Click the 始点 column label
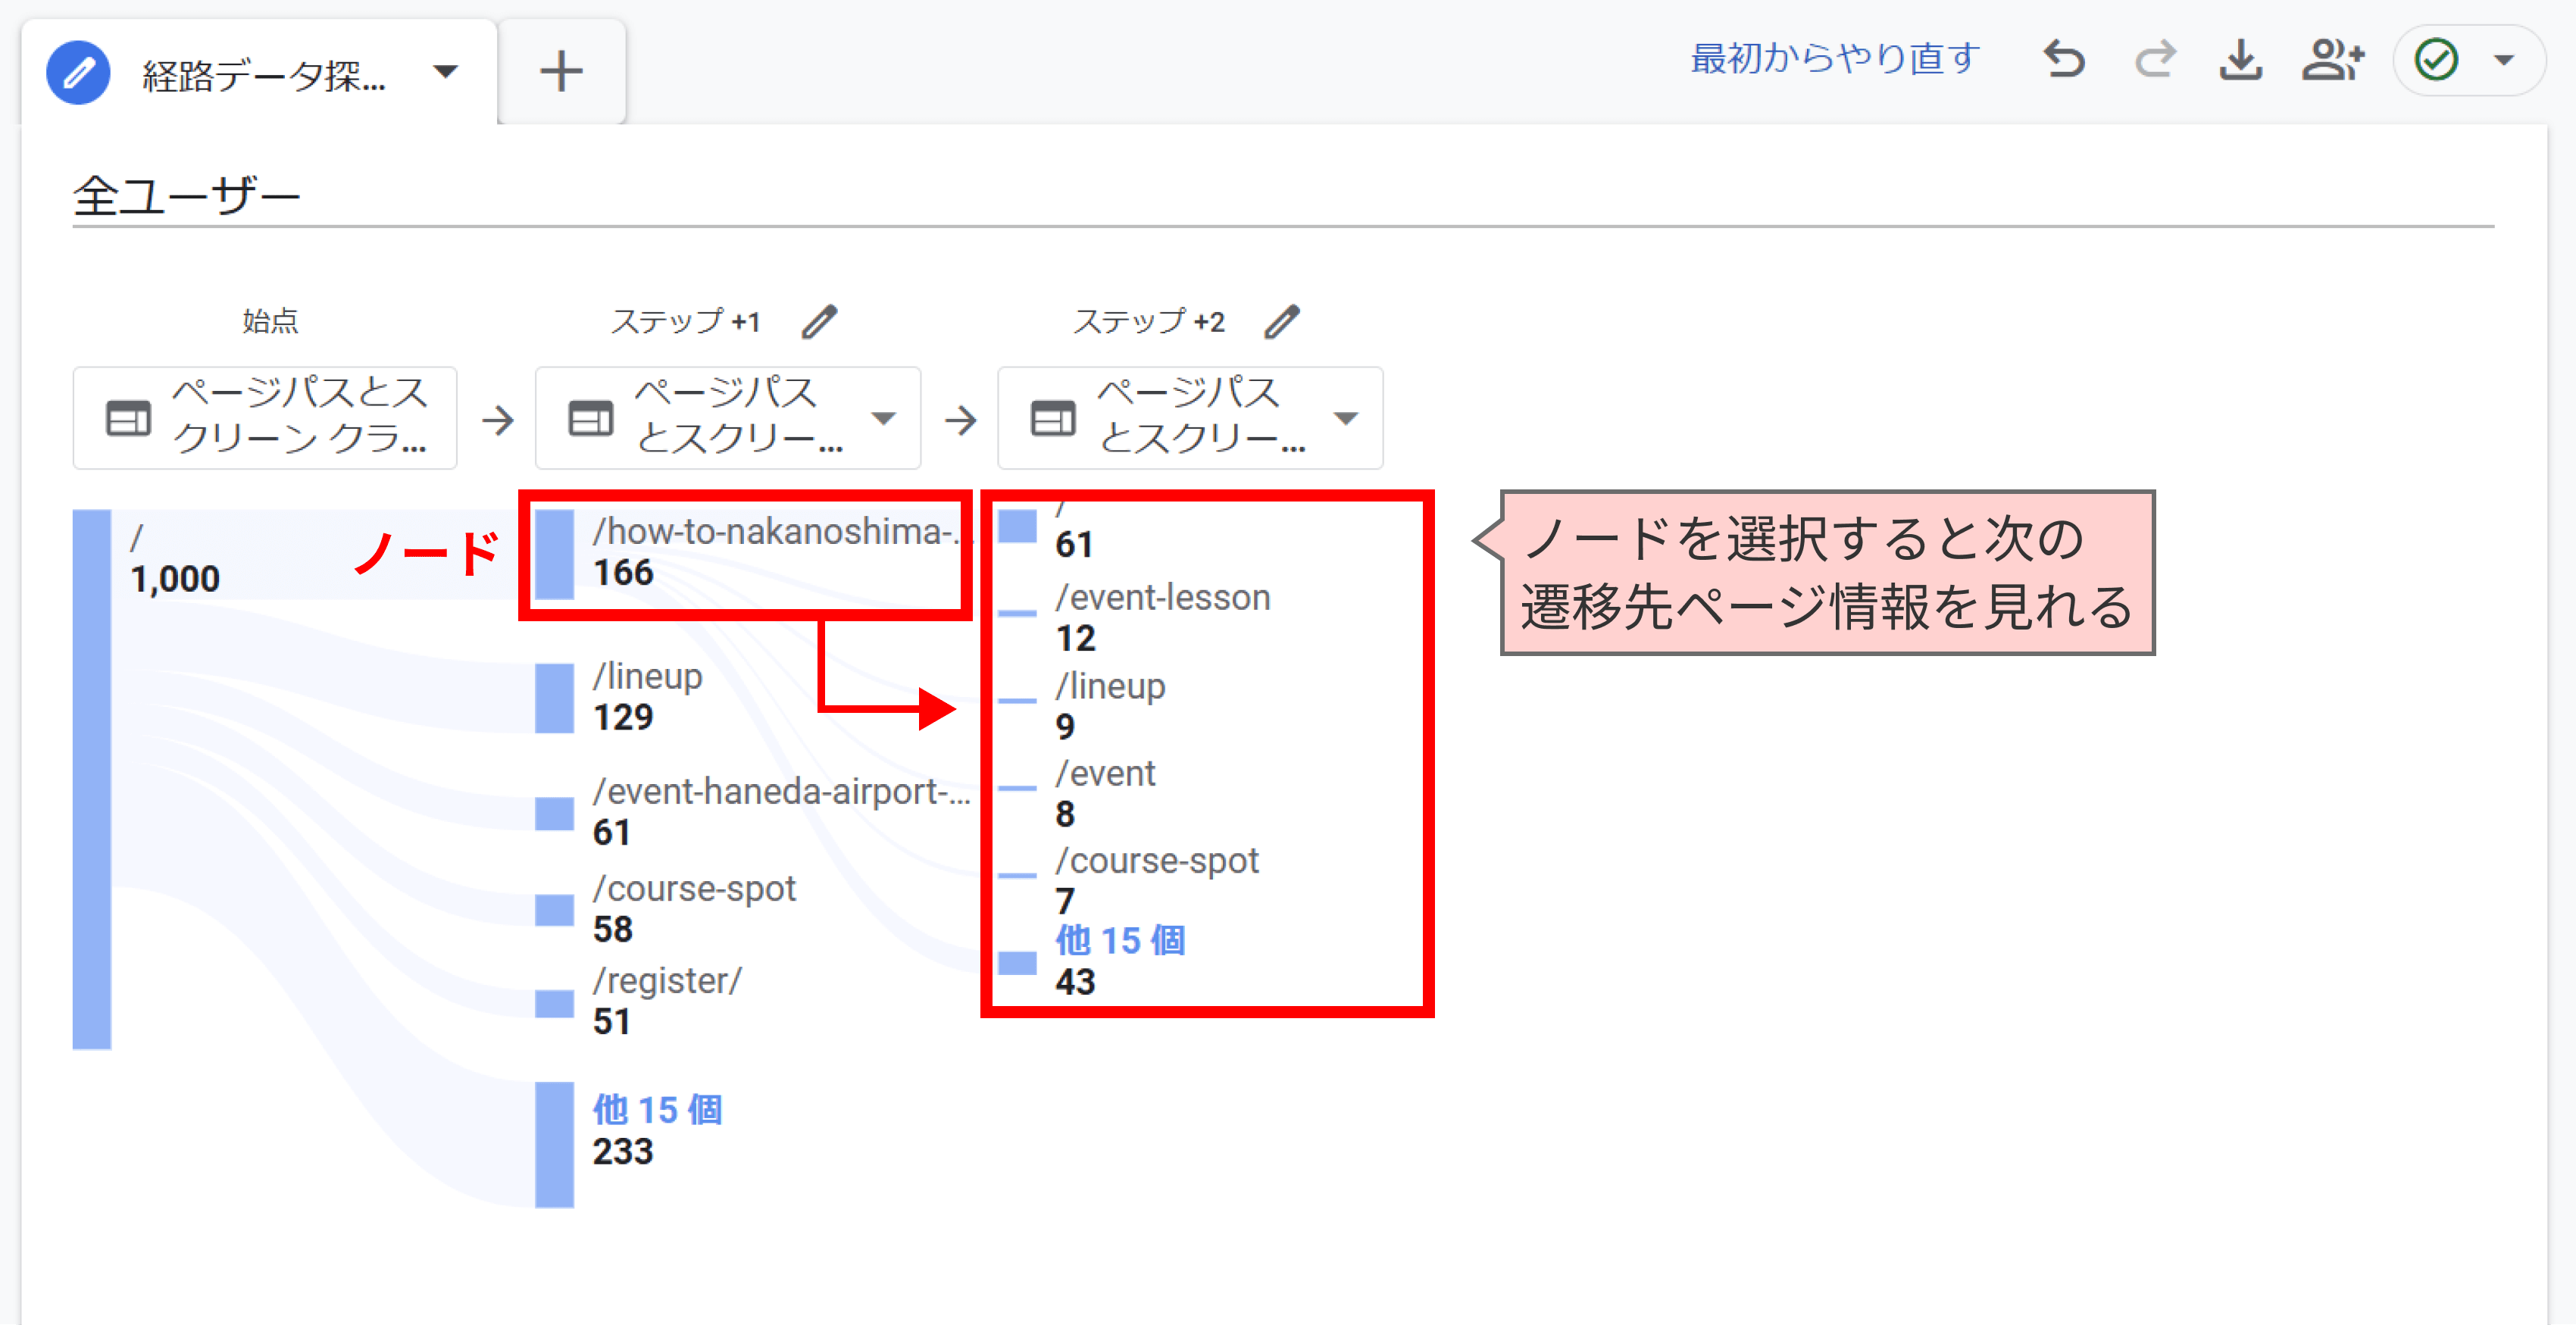Viewport: 2576px width, 1325px height. tap(270, 321)
